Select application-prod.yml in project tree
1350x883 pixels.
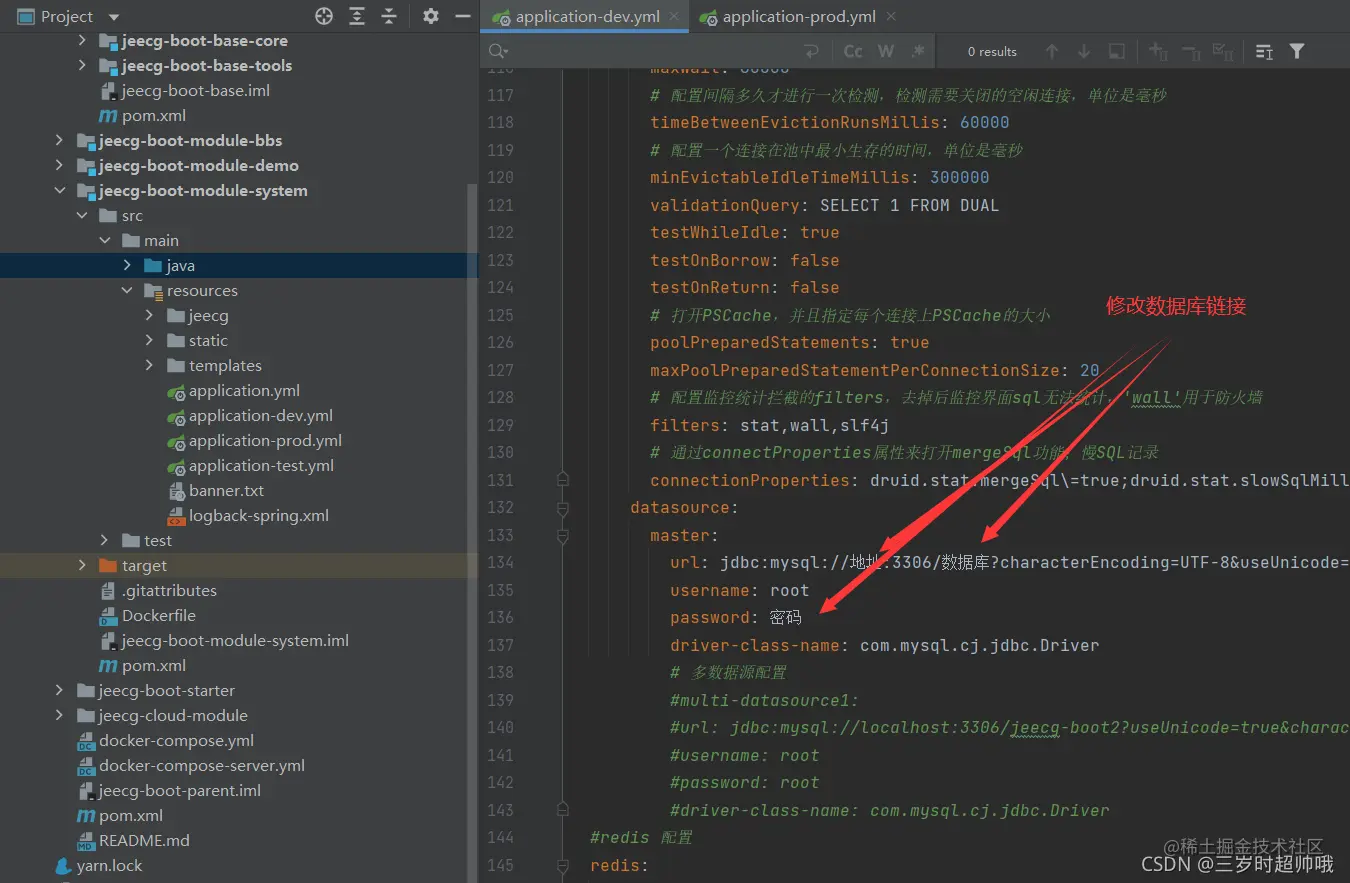(265, 441)
